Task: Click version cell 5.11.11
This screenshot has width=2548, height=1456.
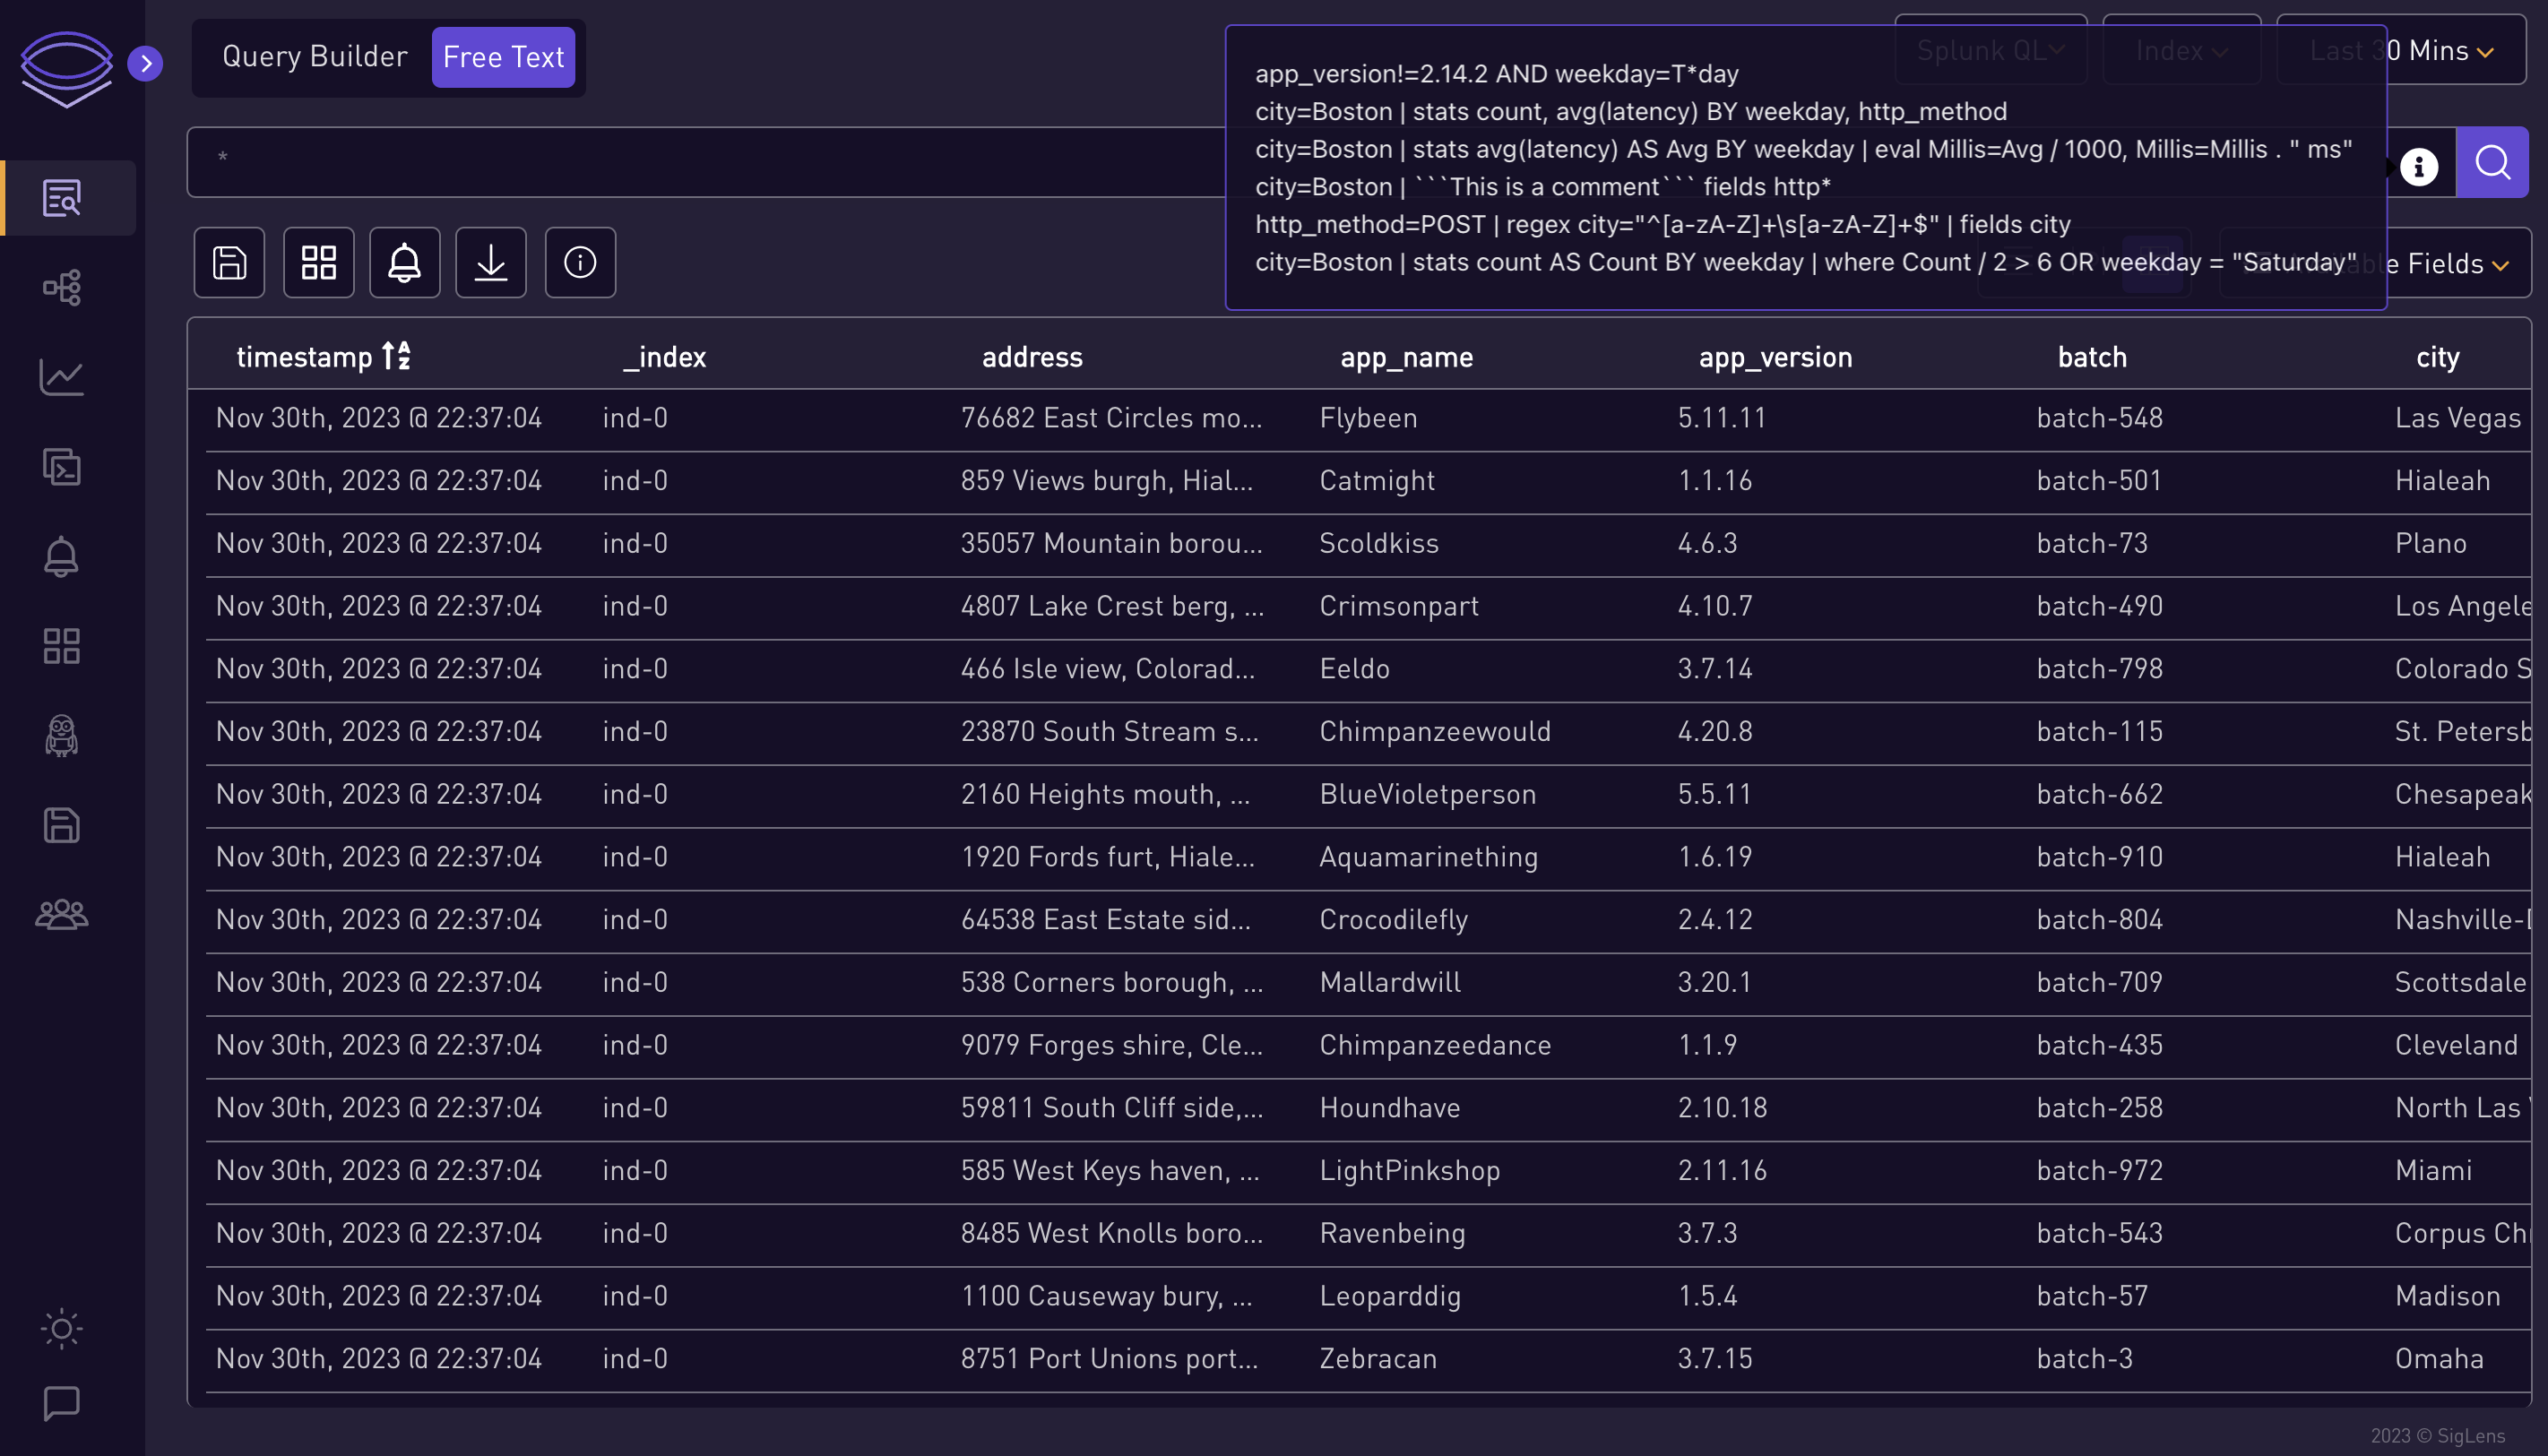Action: pos(1722,418)
